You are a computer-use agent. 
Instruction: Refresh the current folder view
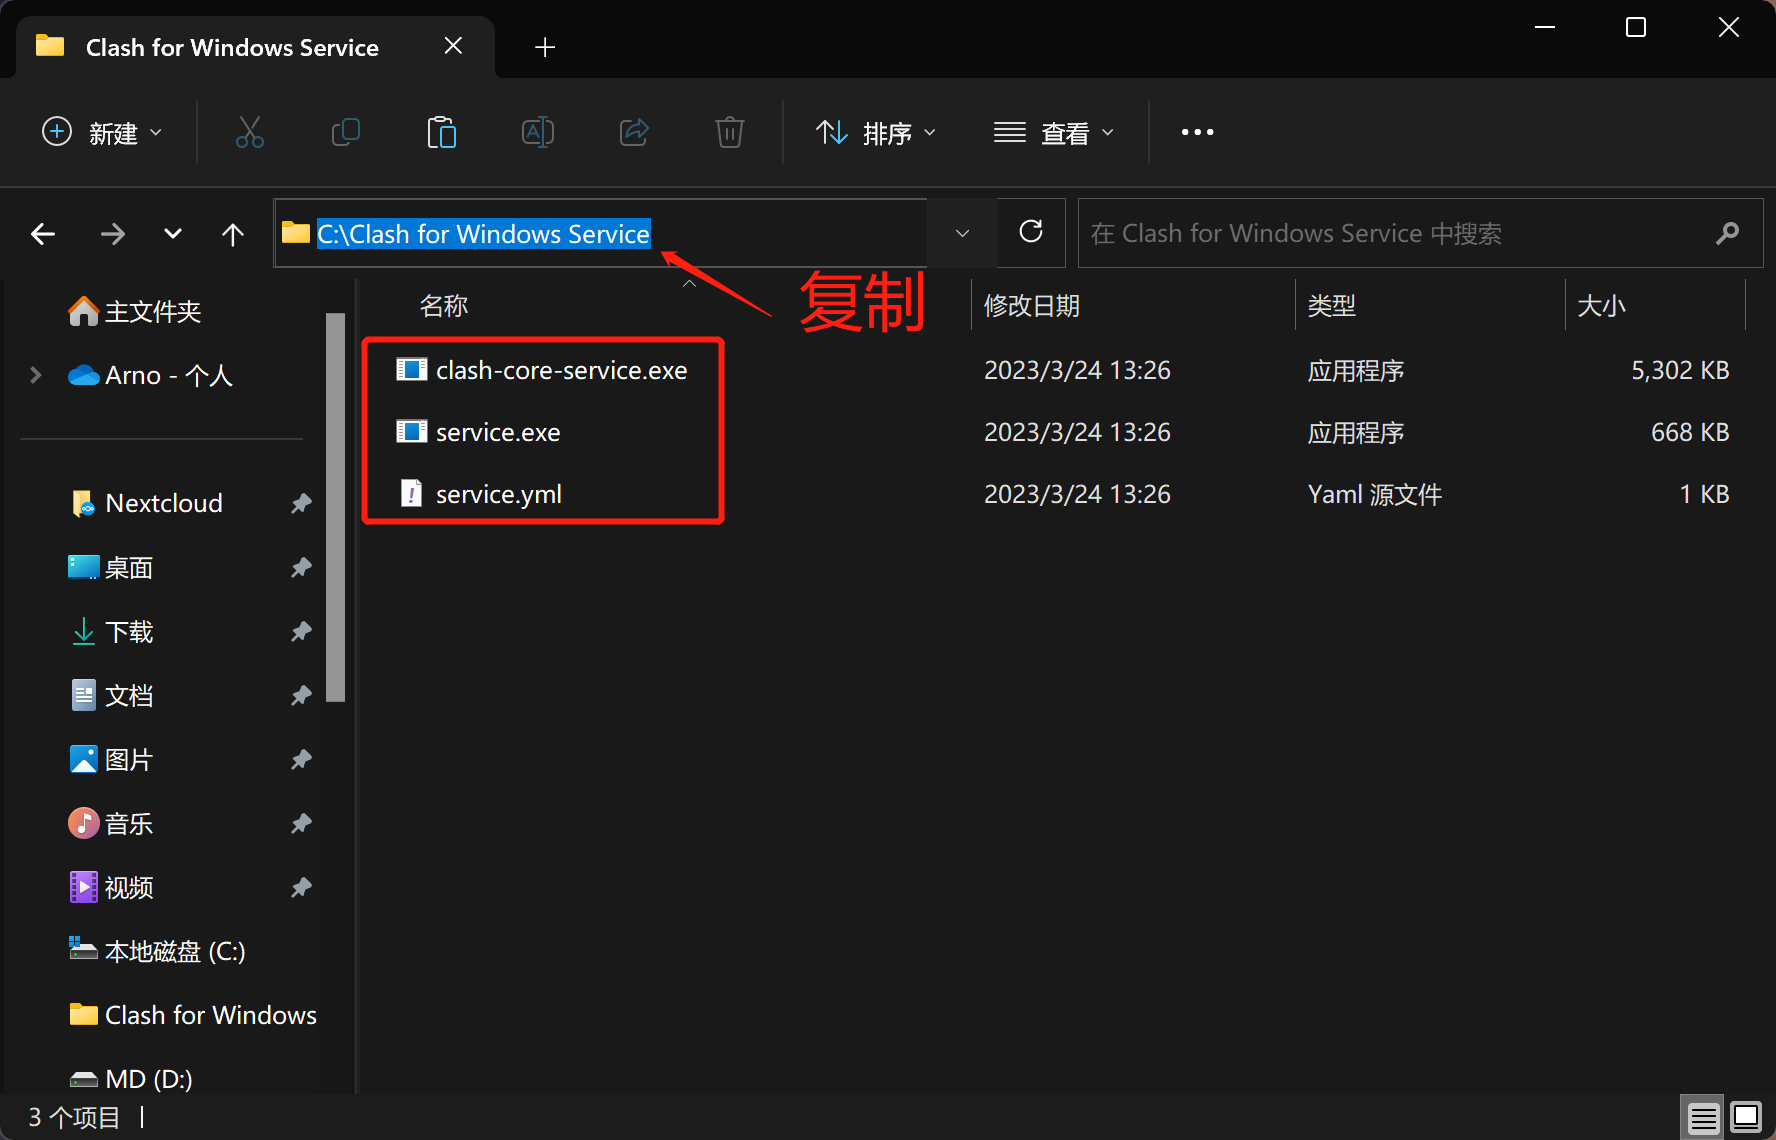tap(1031, 232)
